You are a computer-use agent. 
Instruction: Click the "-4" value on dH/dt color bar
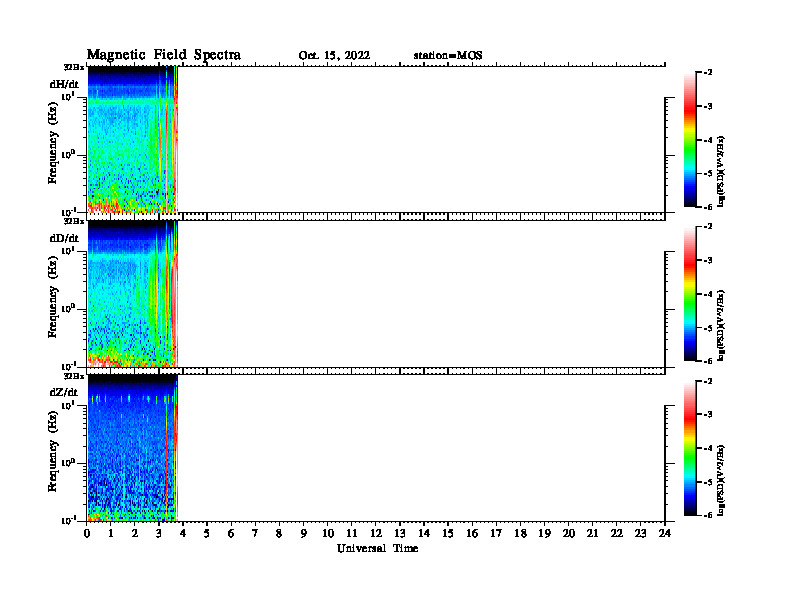708,140
